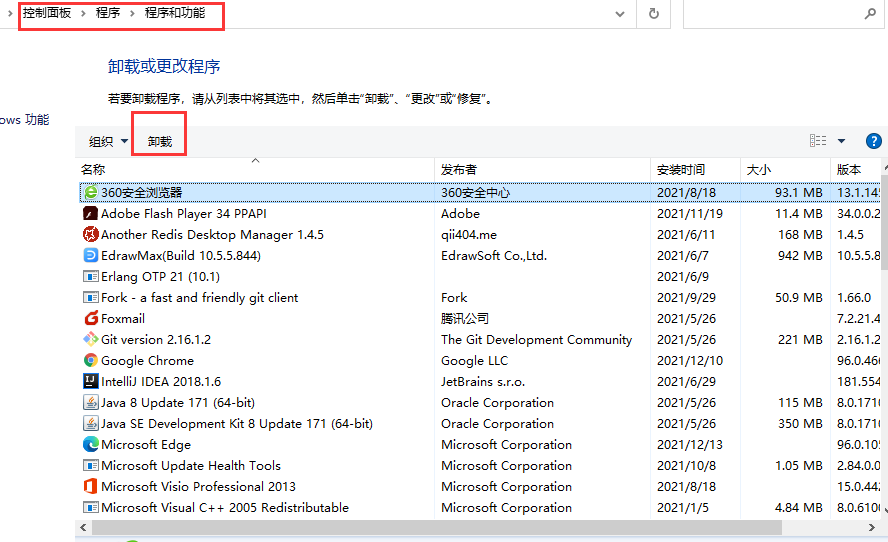Select Fork - a fast and friendly git client

coord(199,297)
